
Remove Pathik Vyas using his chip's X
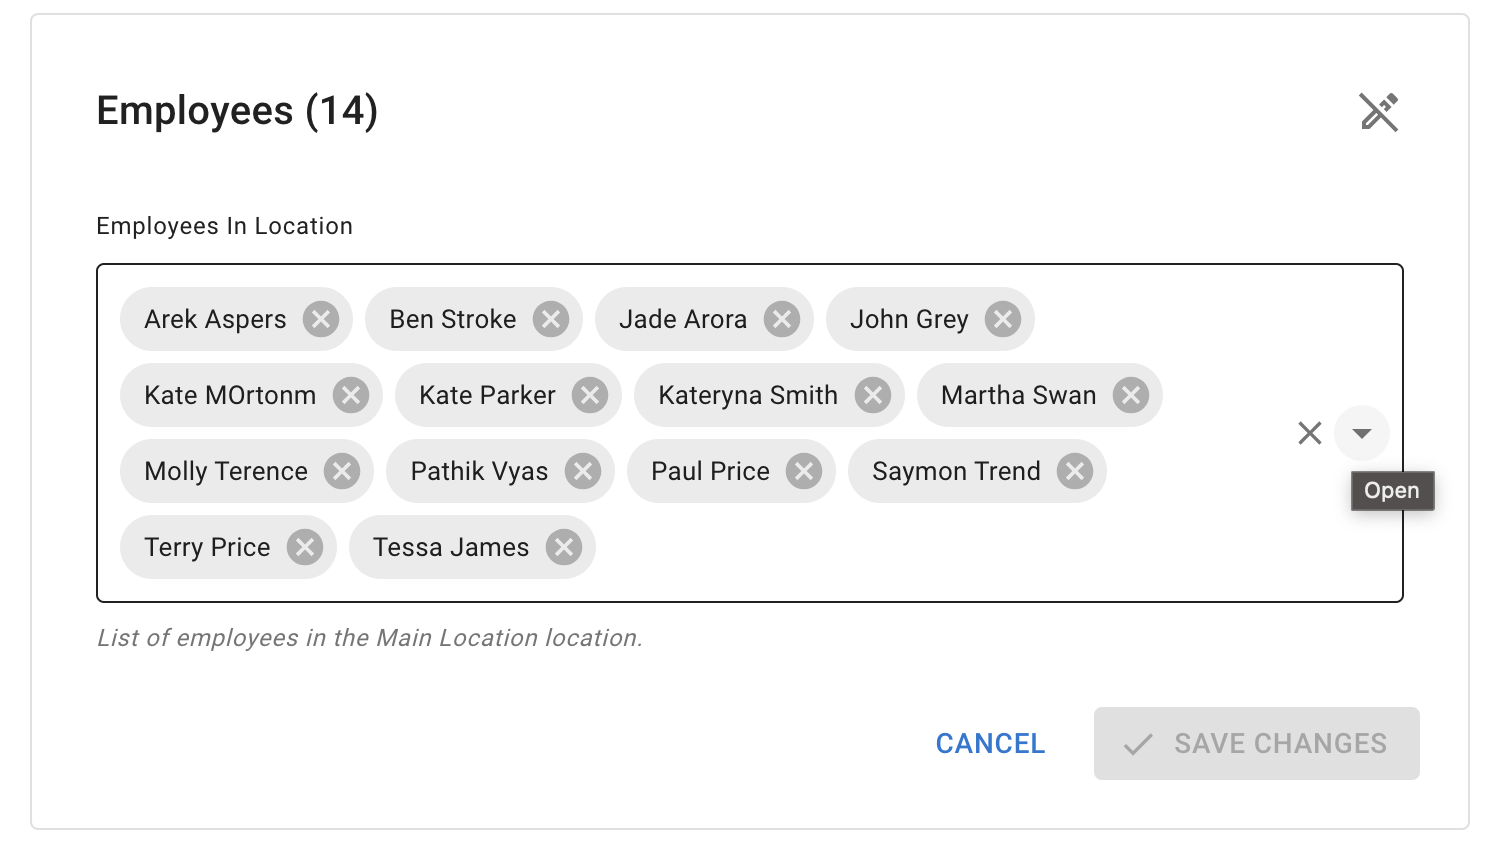583,471
